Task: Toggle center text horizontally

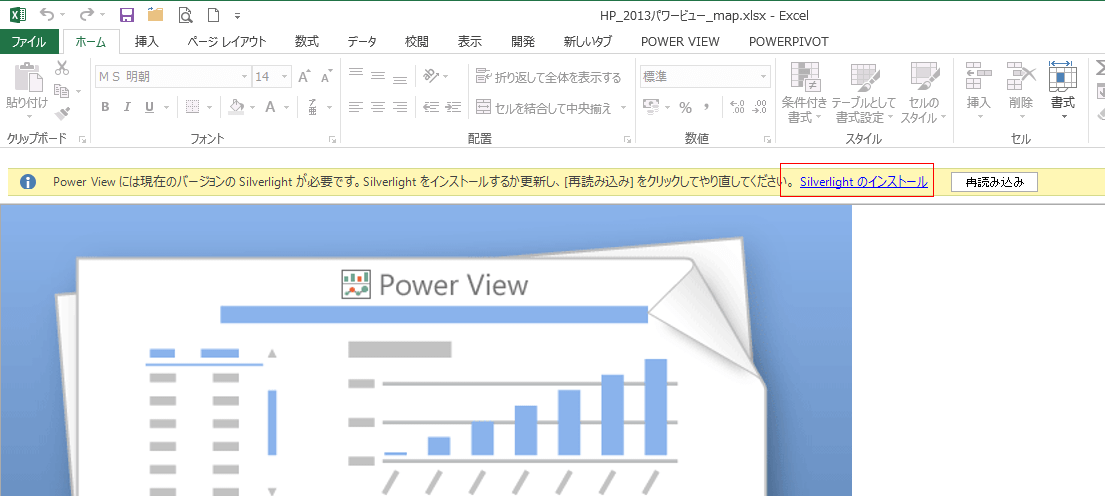Action: coord(378,107)
